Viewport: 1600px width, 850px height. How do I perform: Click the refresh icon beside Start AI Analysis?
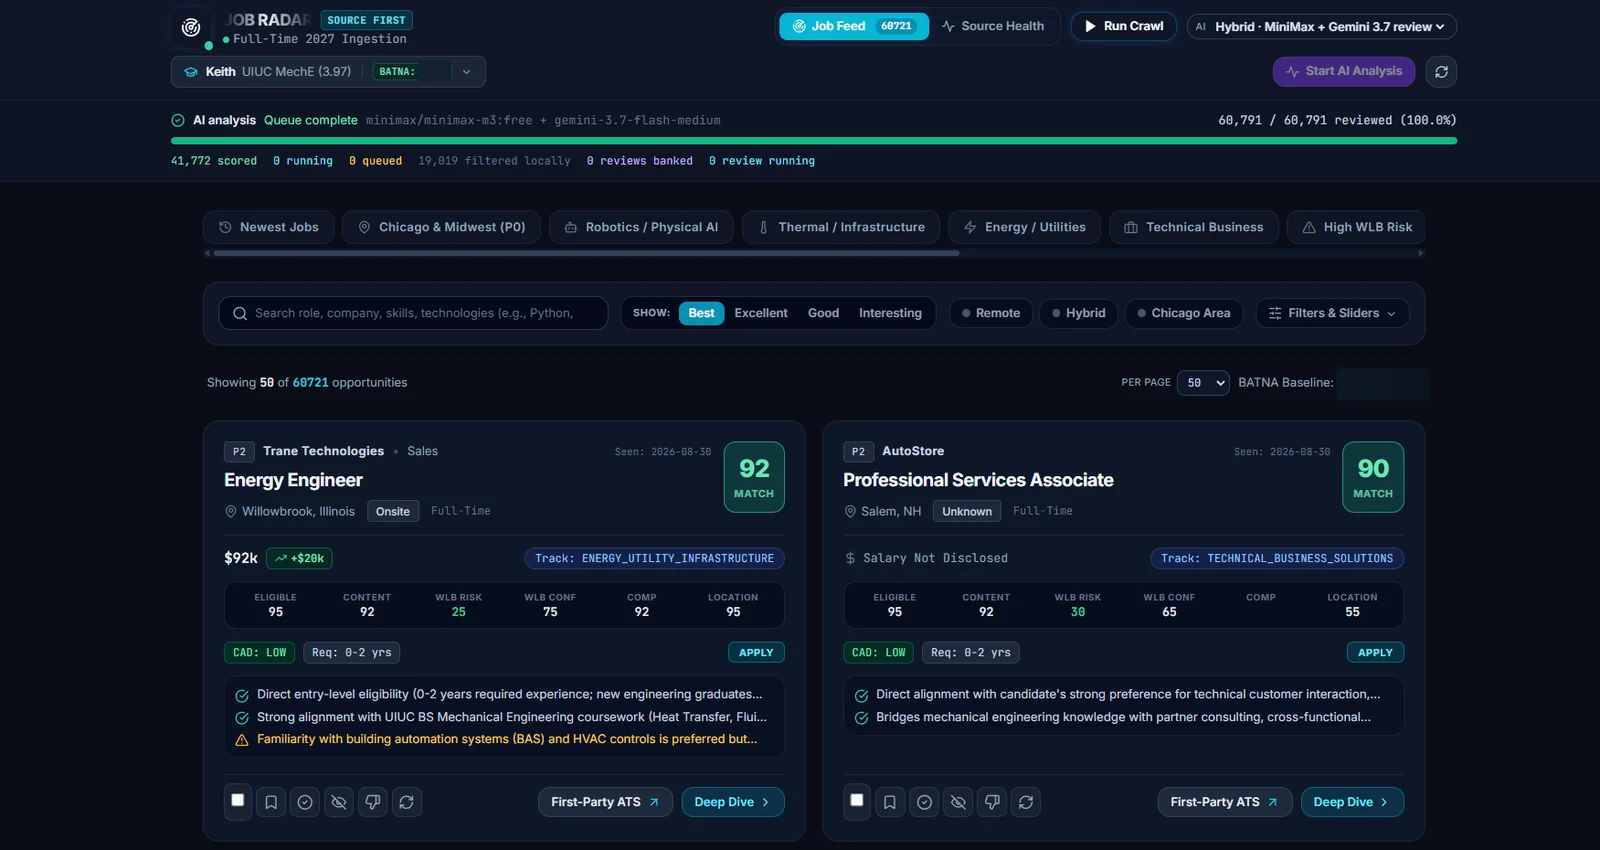coord(1441,72)
